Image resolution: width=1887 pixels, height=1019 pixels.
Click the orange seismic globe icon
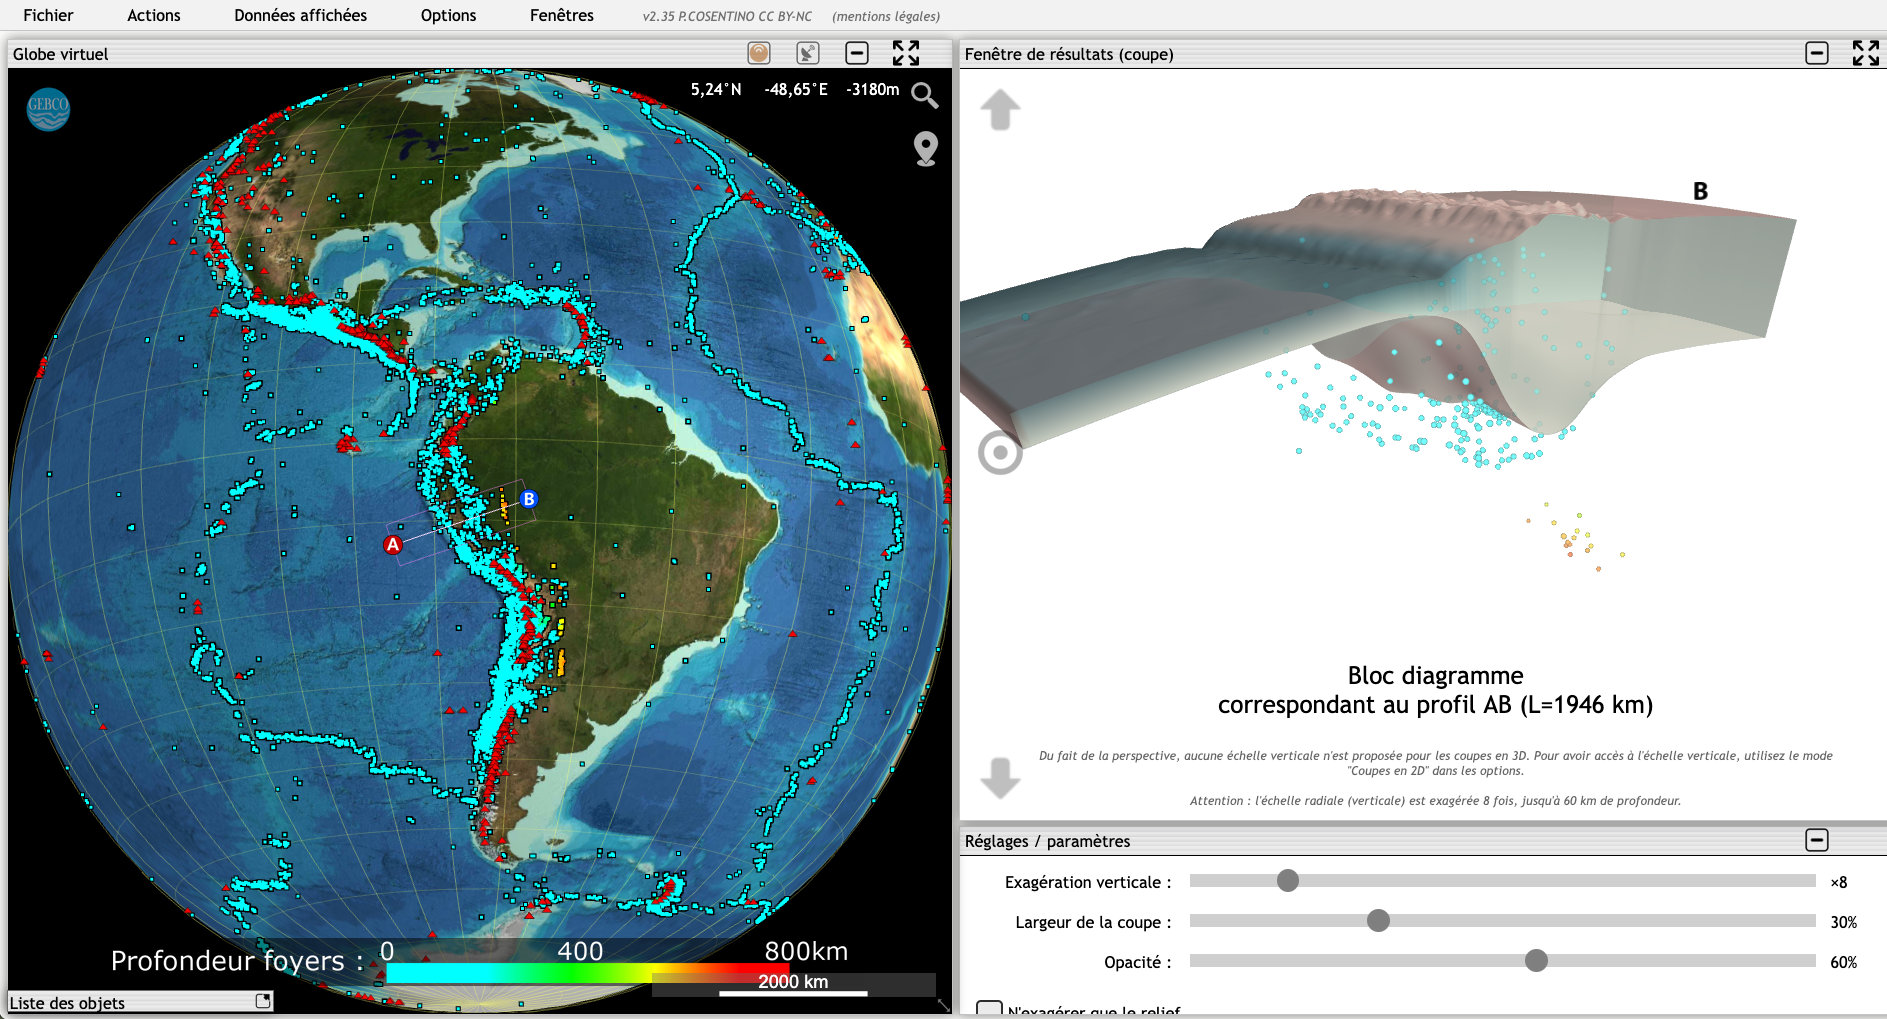point(759,53)
